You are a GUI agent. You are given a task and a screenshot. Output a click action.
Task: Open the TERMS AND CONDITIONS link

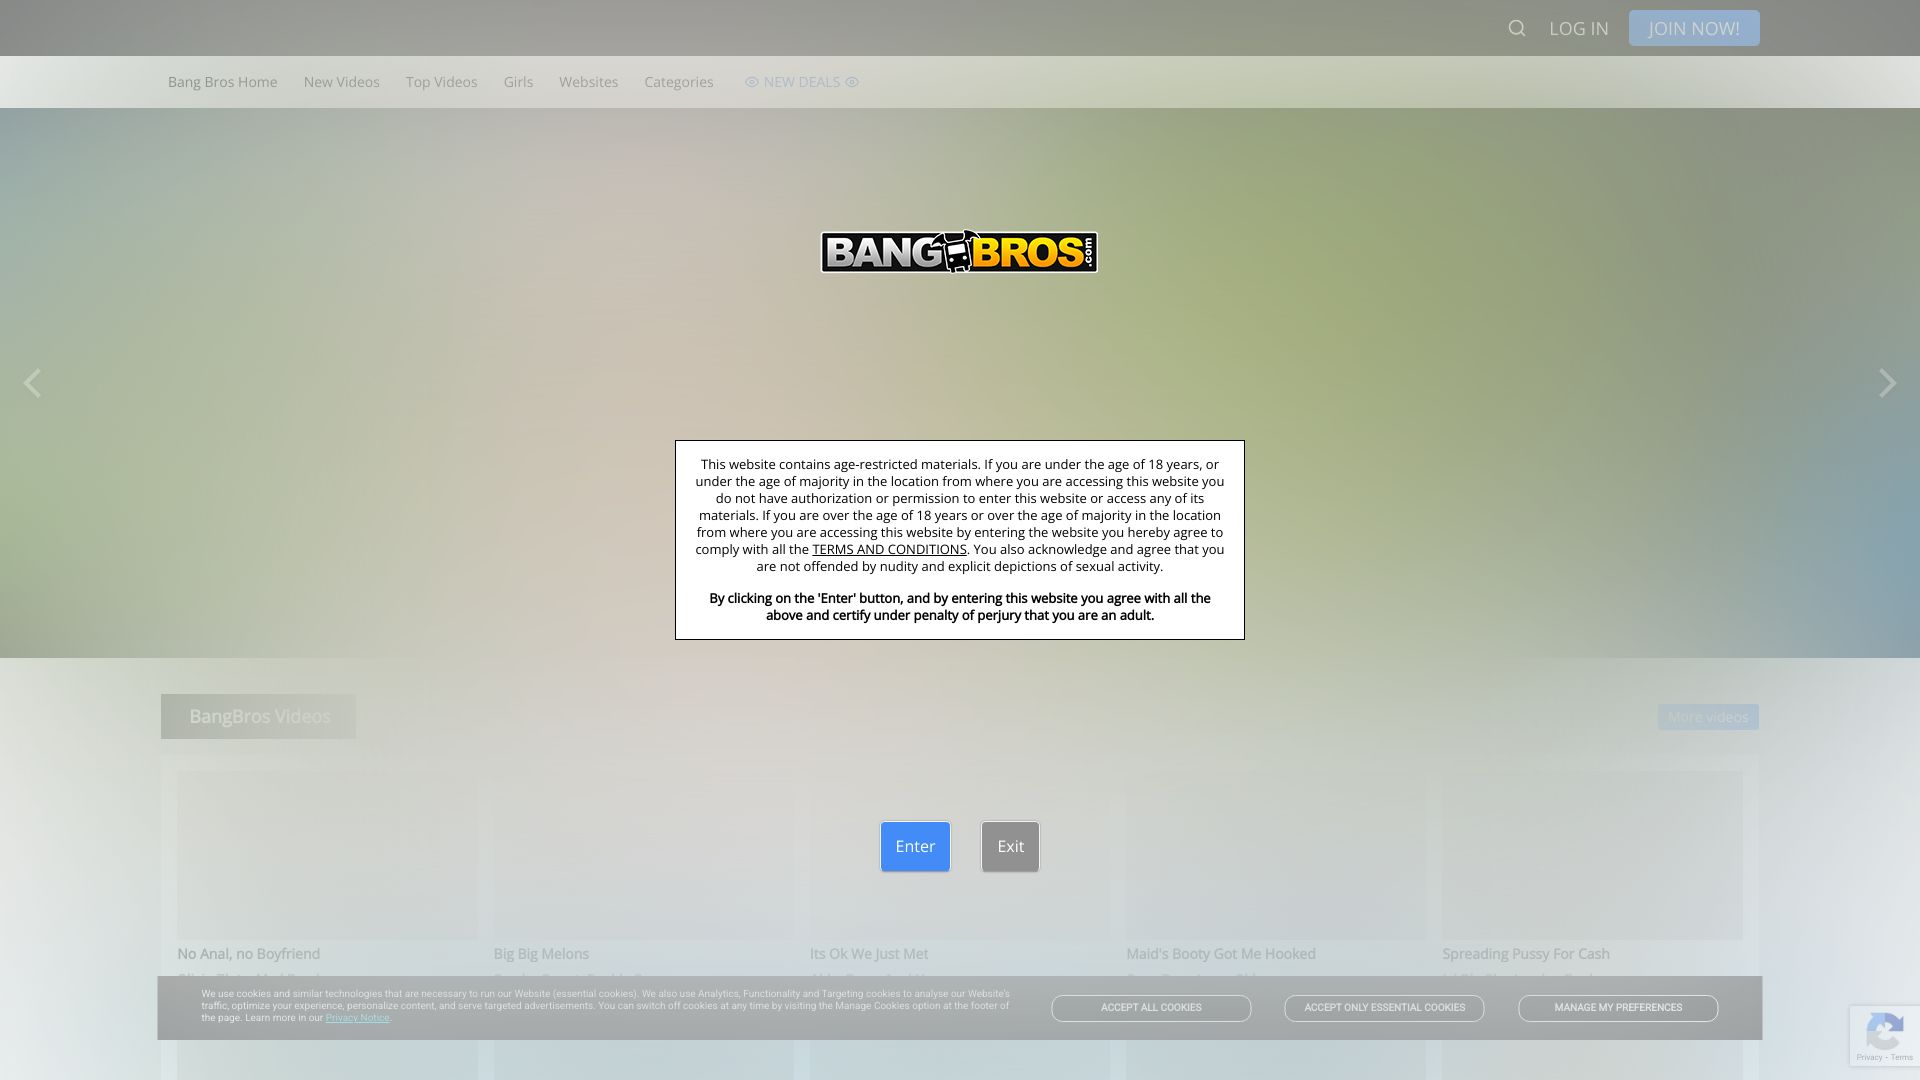889,549
